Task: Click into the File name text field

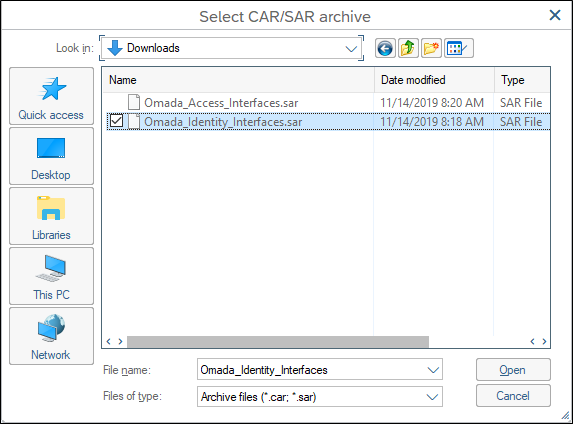Action: 311,370
